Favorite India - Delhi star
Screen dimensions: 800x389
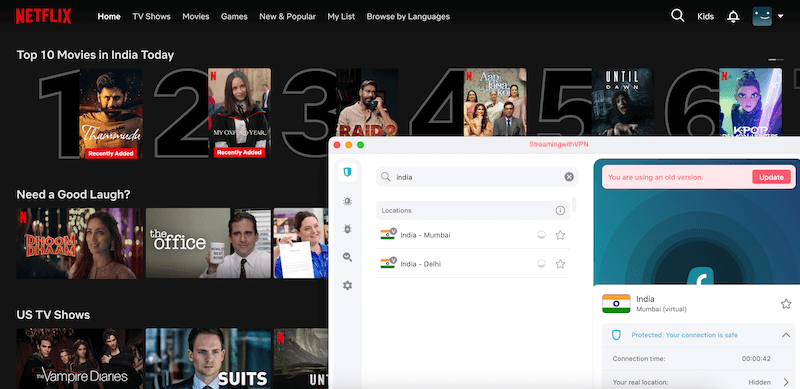tap(560, 264)
